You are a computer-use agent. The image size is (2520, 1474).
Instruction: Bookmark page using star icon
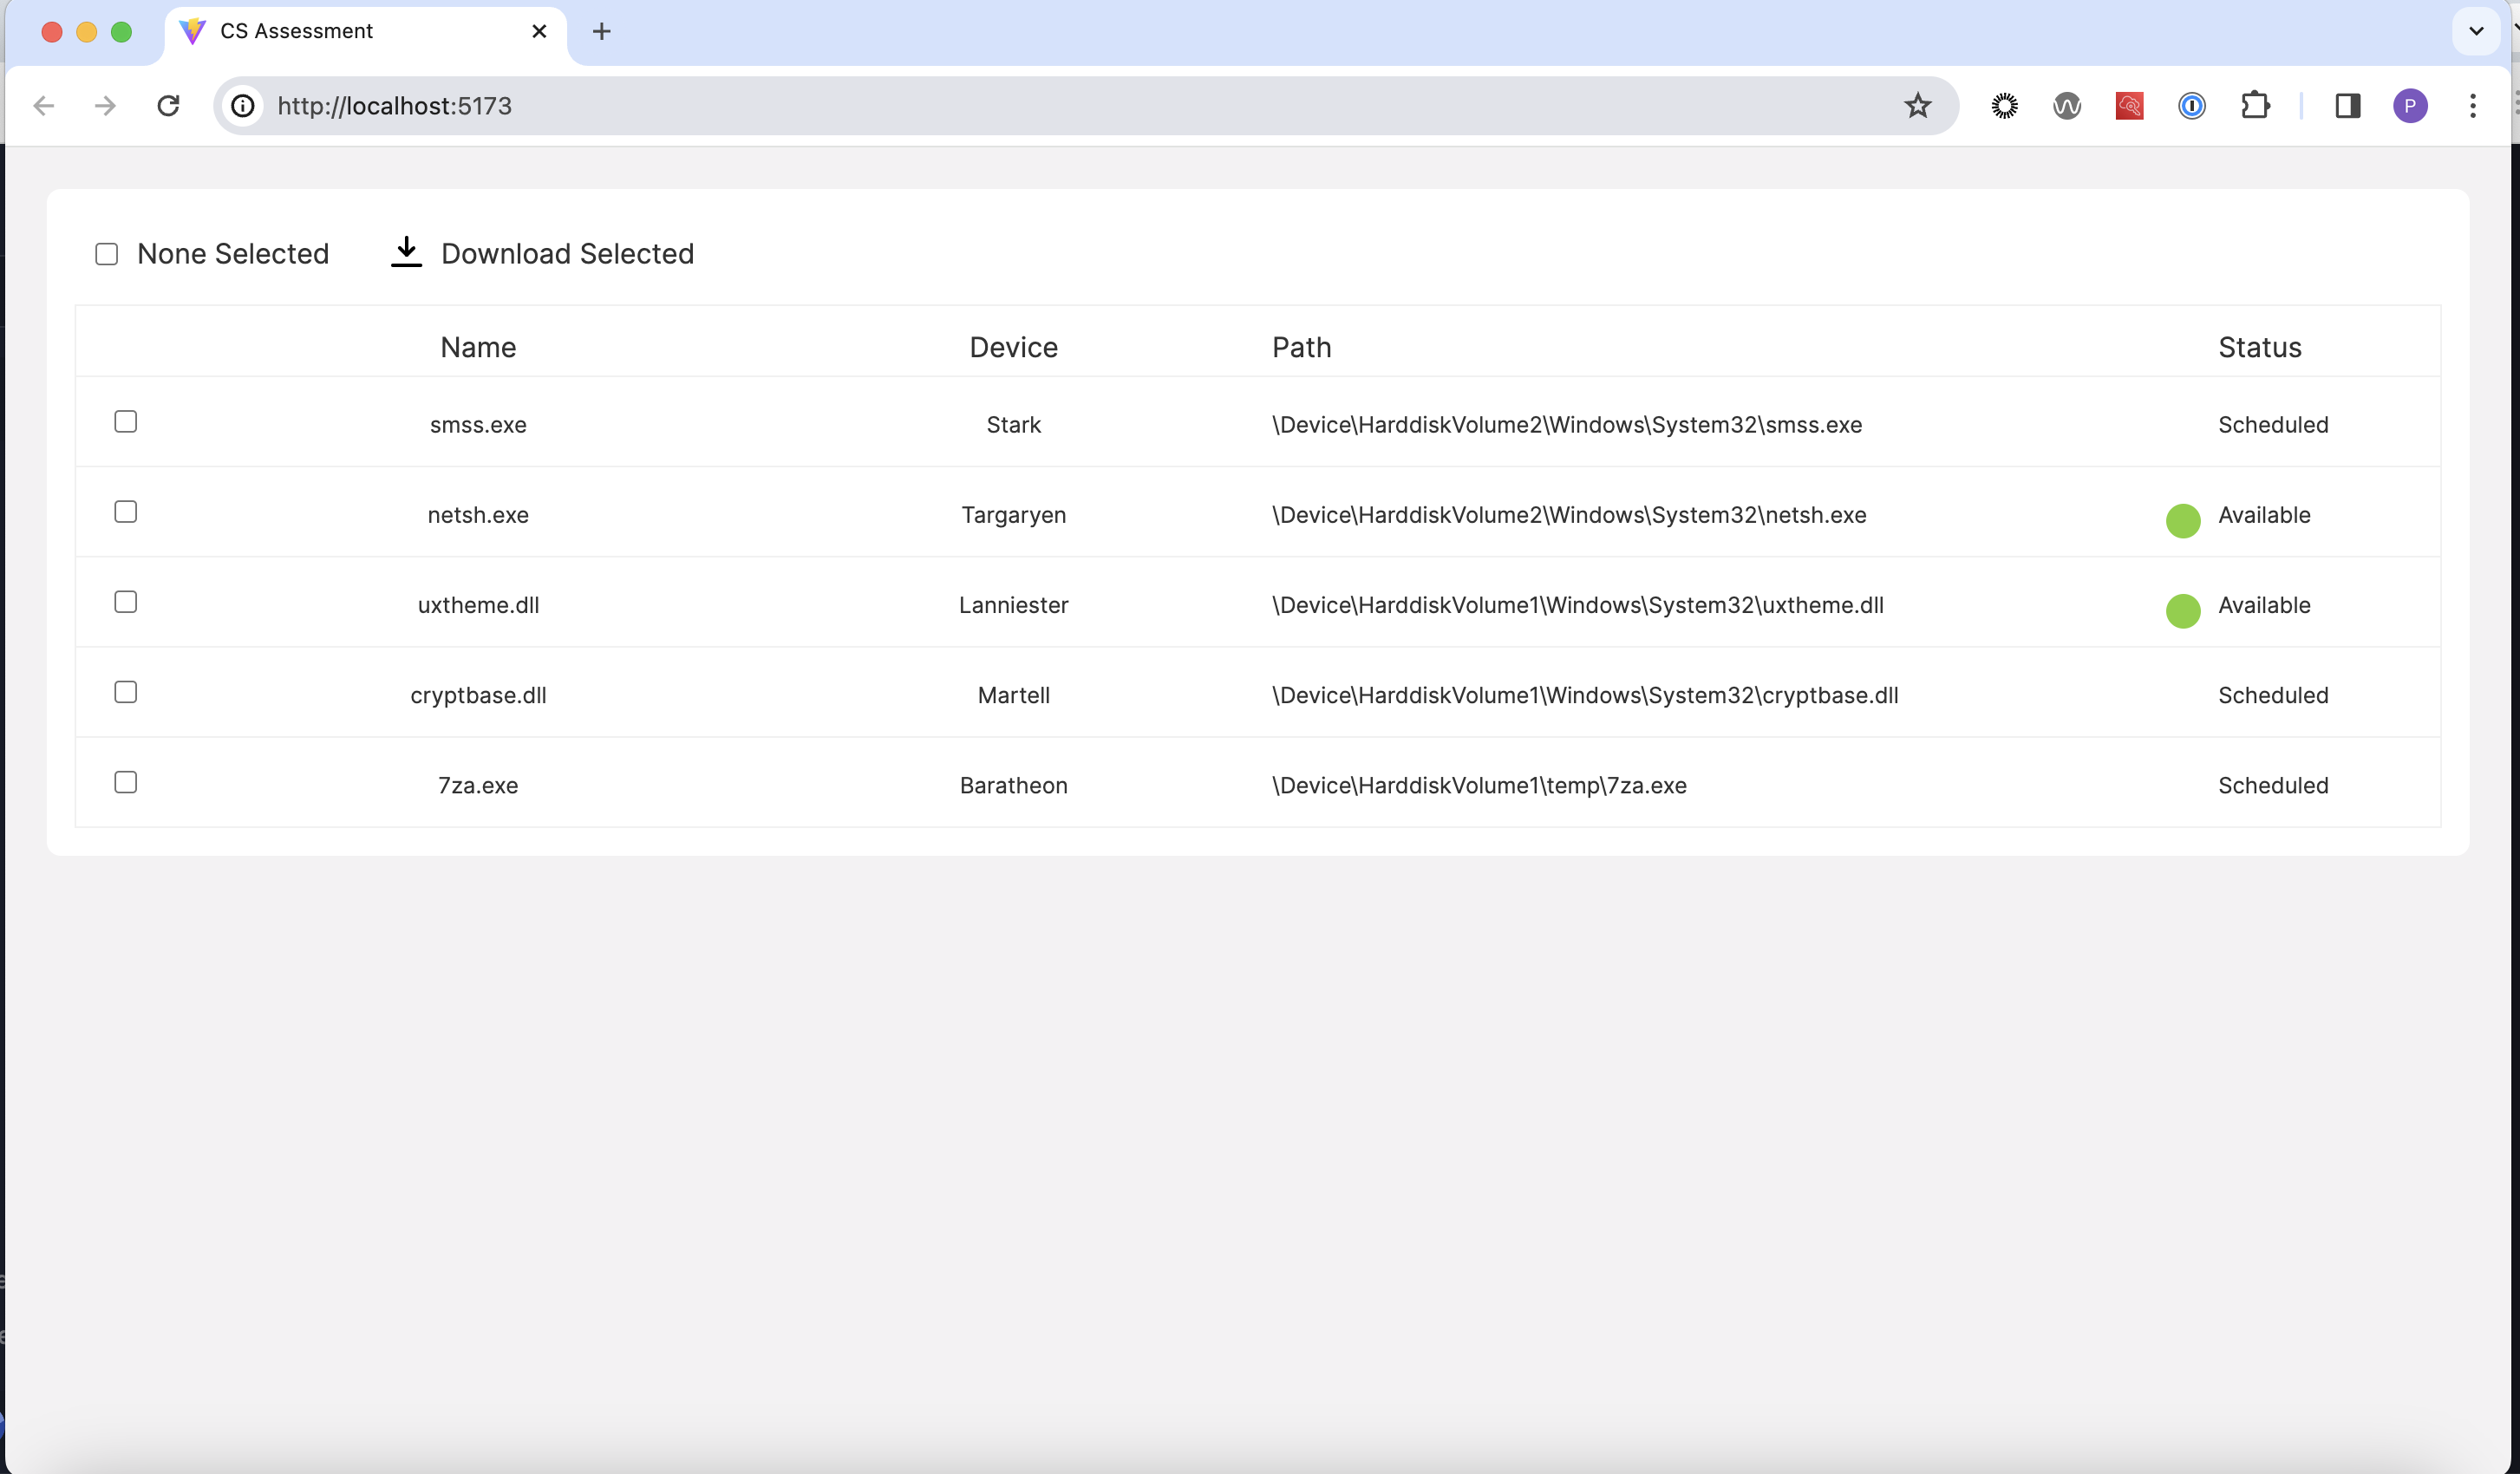click(1916, 106)
